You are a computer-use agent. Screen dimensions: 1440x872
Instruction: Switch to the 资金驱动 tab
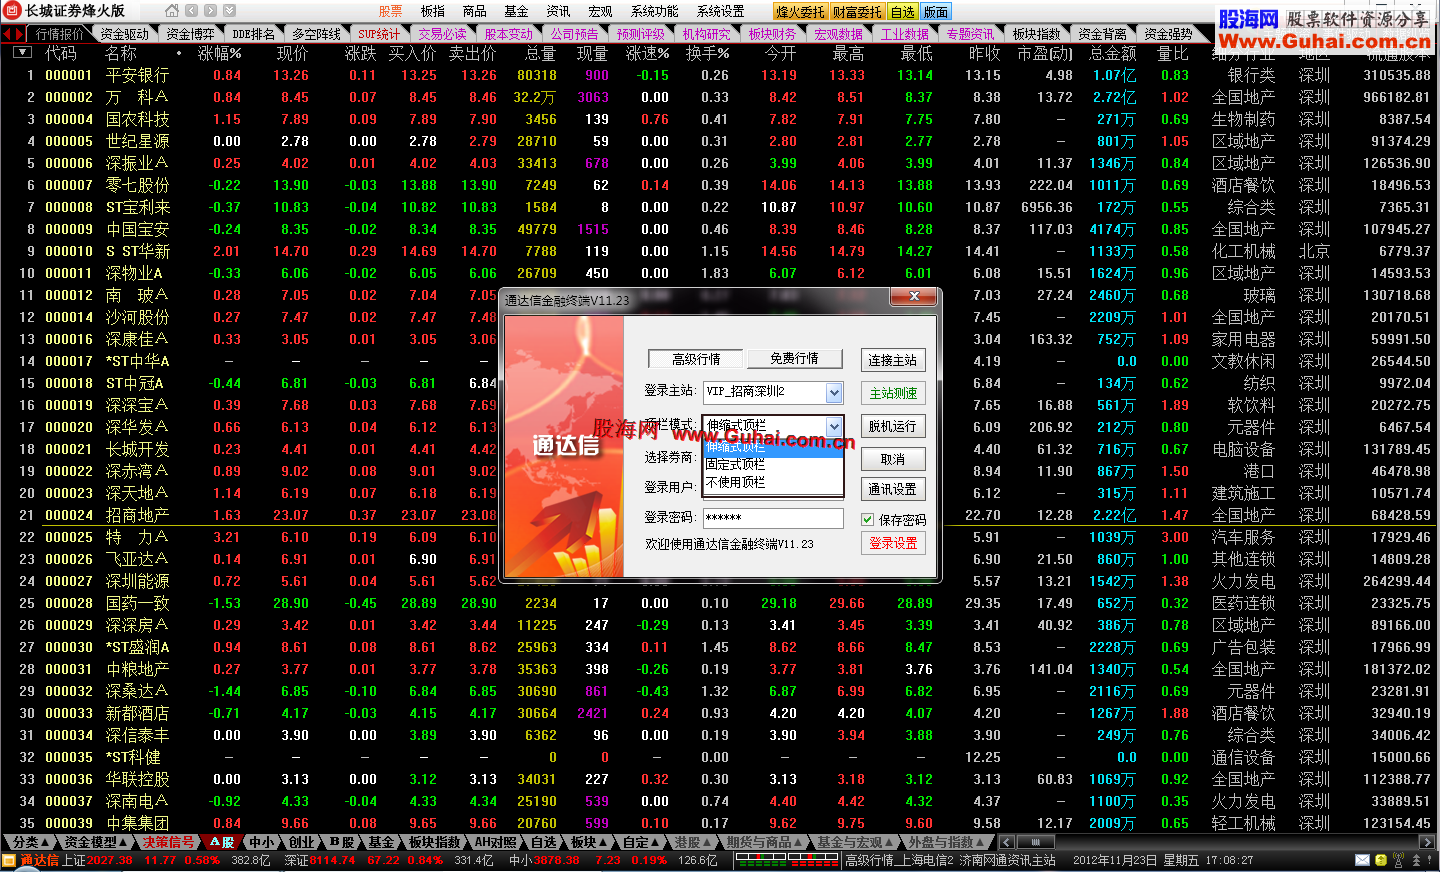pos(125,34)
